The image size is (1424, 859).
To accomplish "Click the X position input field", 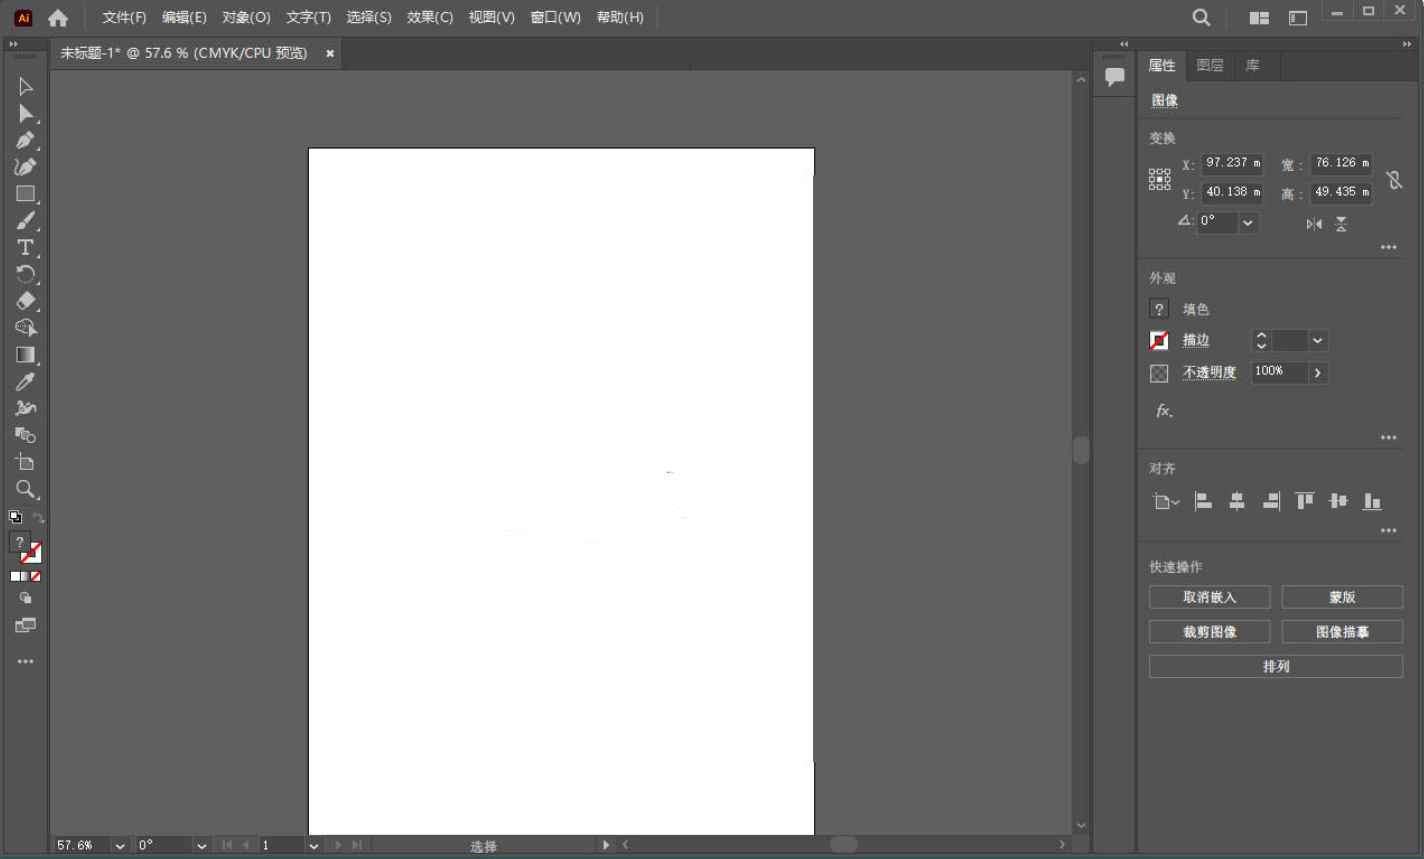I will (x=1232, y=163).
